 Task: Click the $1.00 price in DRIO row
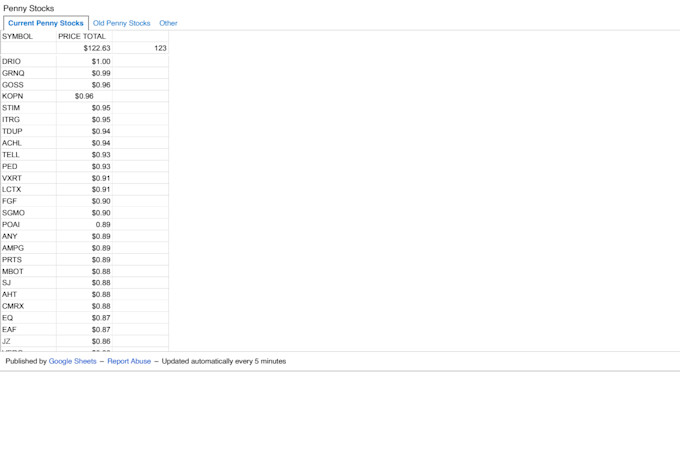(84, 62)
